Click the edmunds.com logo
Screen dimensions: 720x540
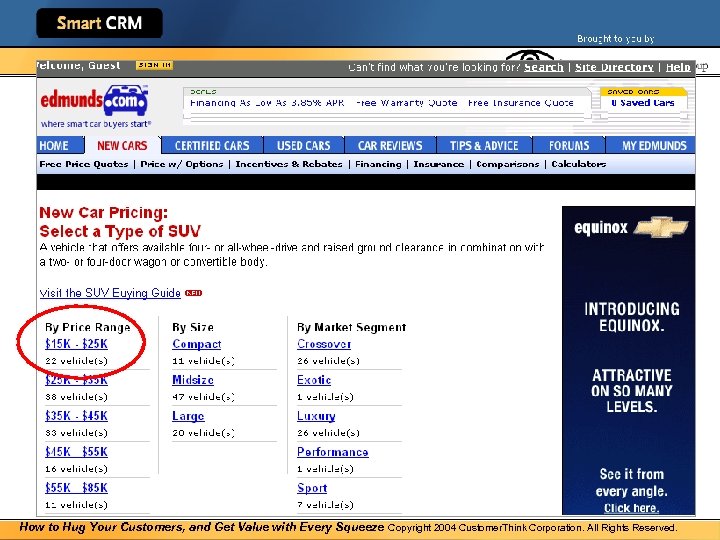pyautogui.click(x=95, y=101)
